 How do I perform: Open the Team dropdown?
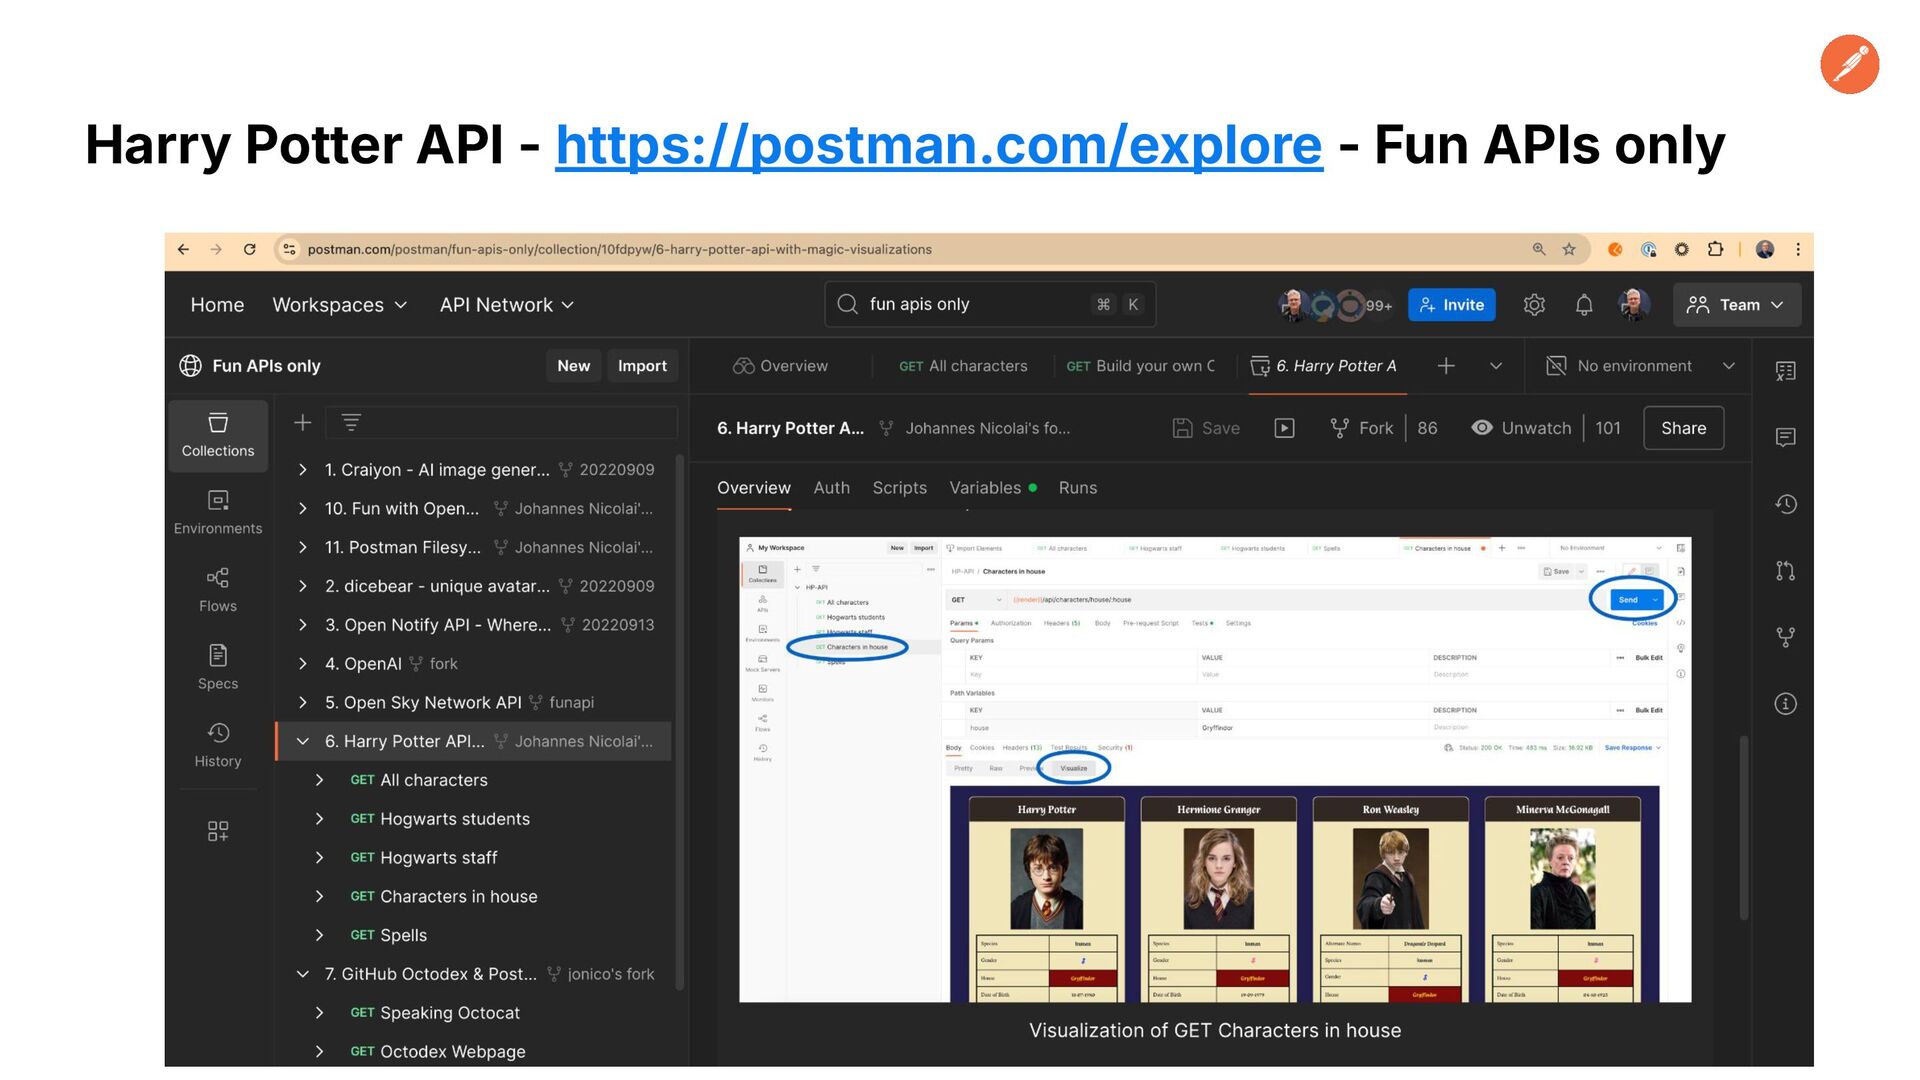coord(1736,305)
